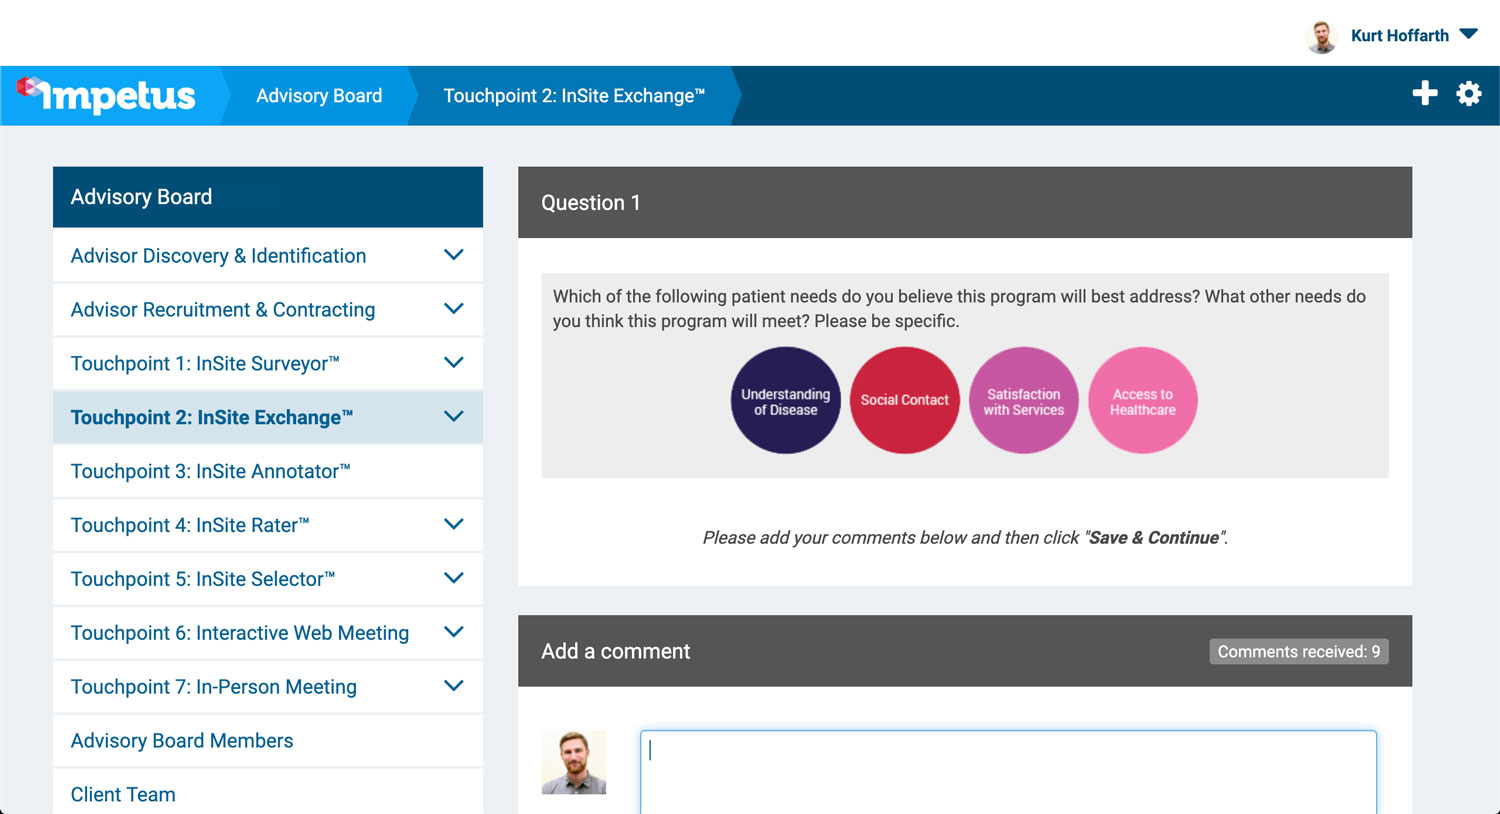Click the Impetus logo

pos(106,95)
